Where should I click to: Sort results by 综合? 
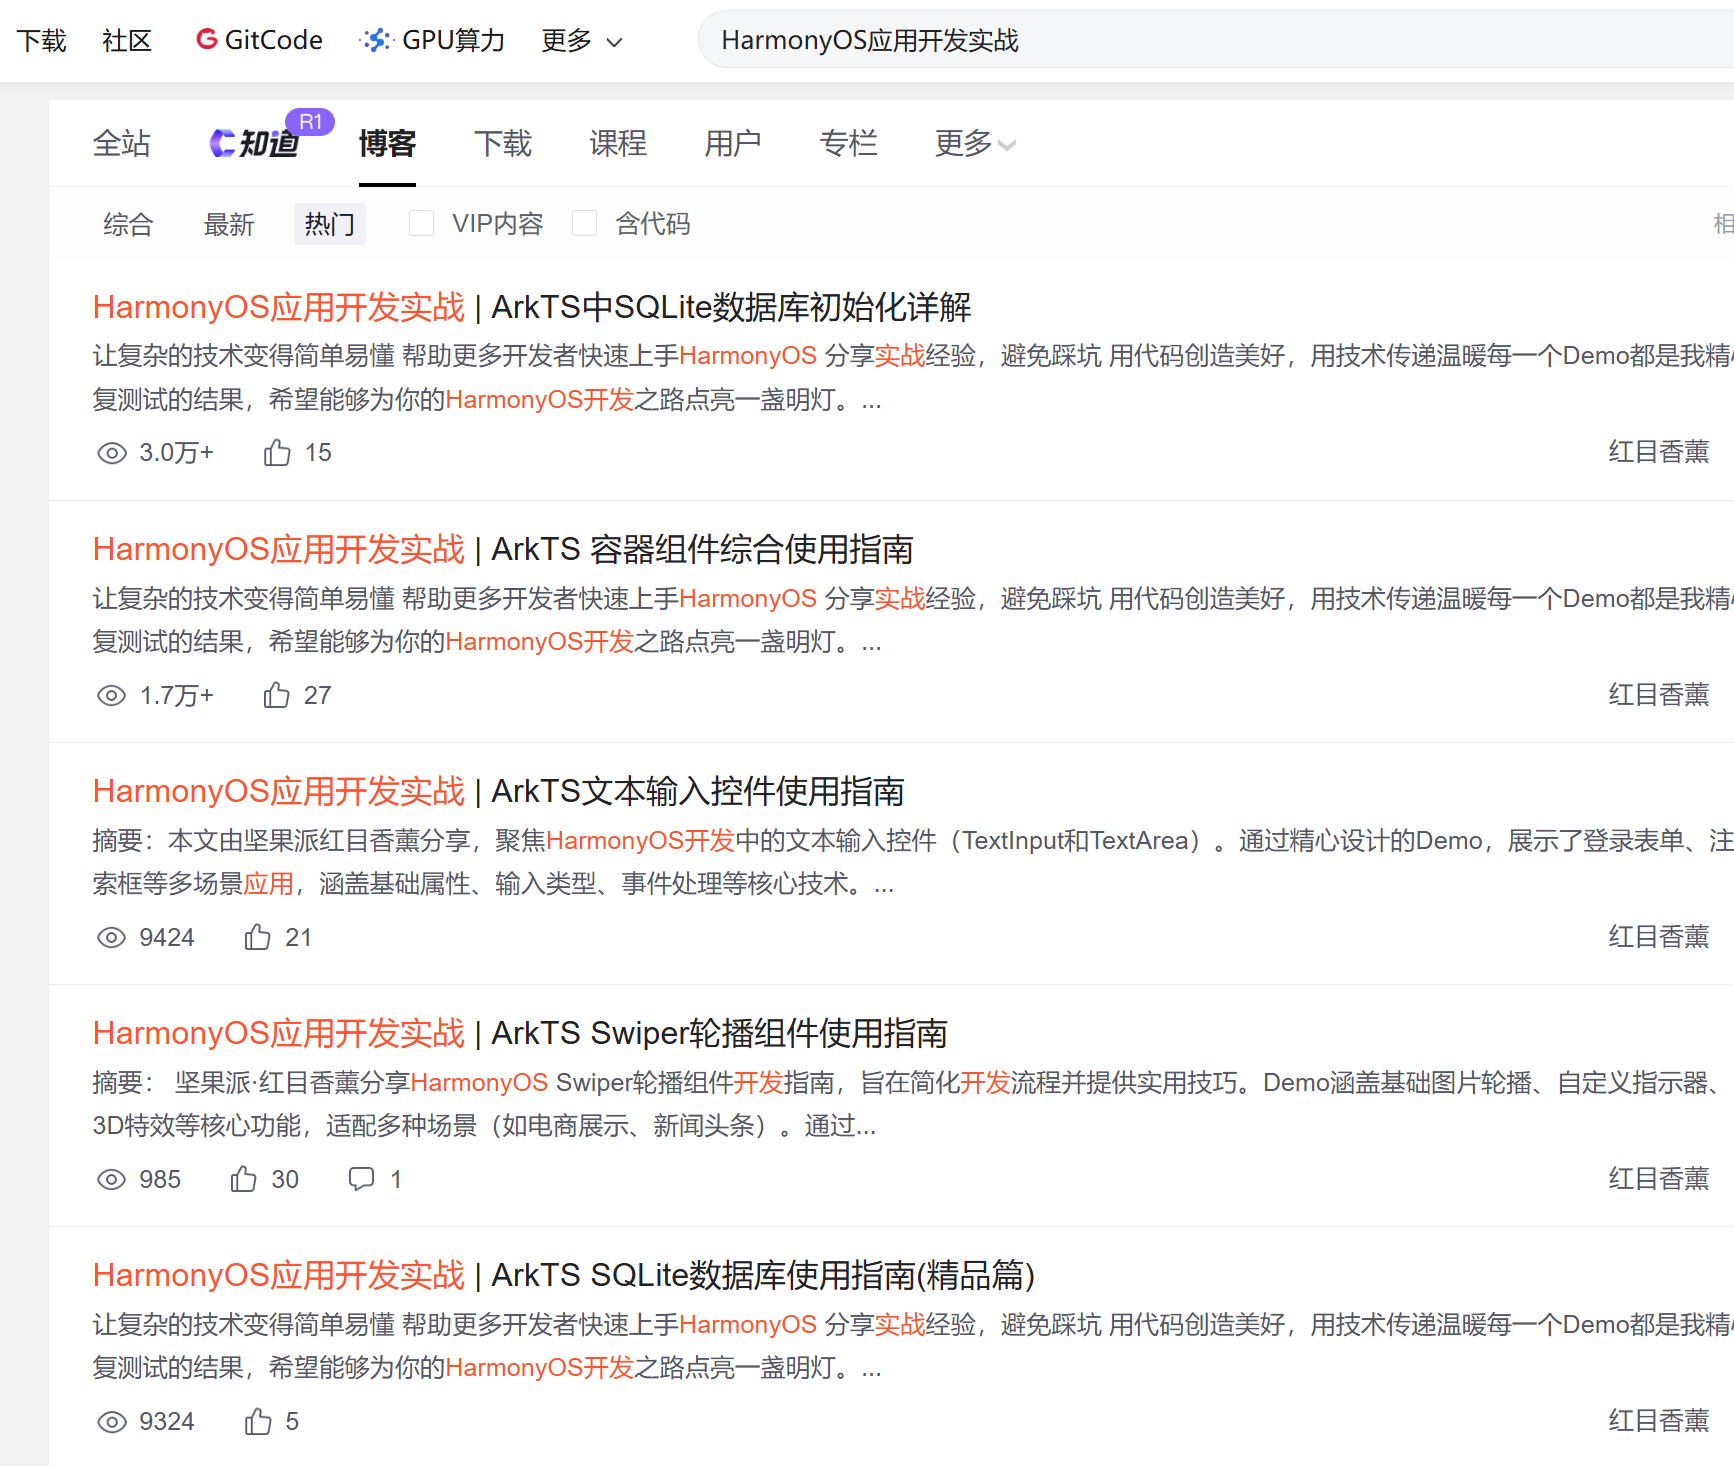(128, 224)
